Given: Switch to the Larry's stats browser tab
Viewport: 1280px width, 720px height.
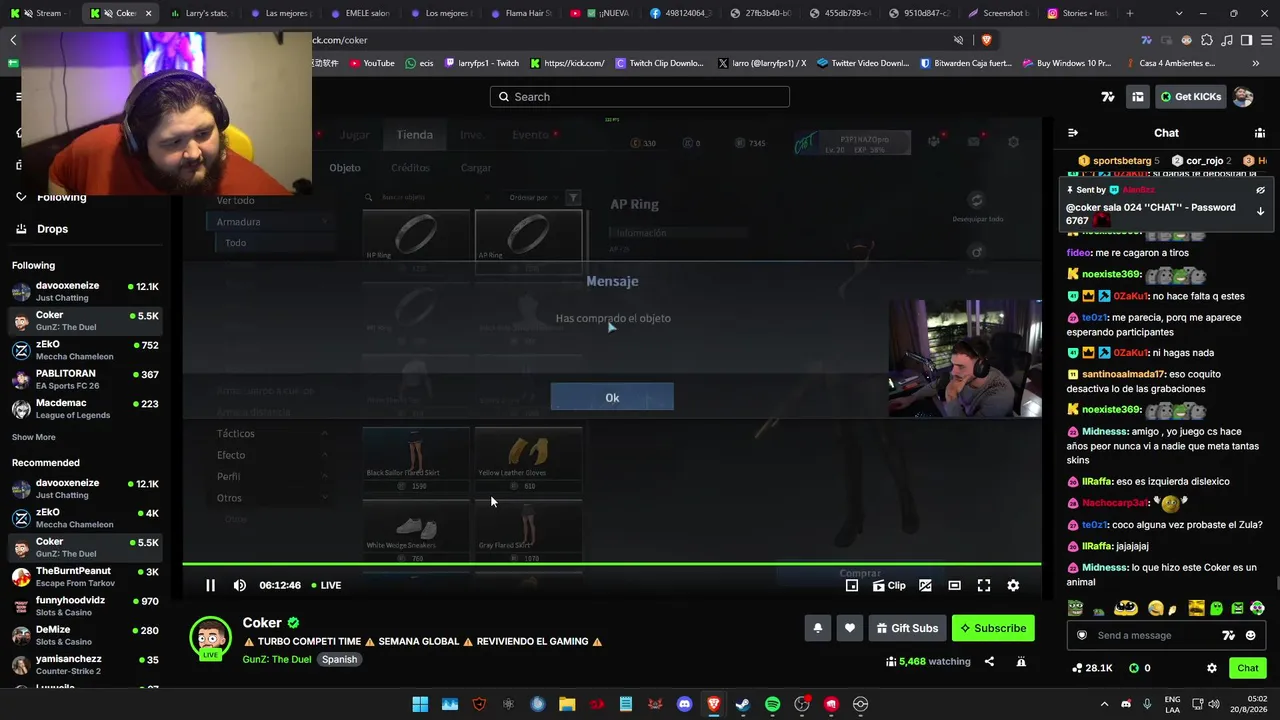Looking at the screenshot, I should pos(200,13).
